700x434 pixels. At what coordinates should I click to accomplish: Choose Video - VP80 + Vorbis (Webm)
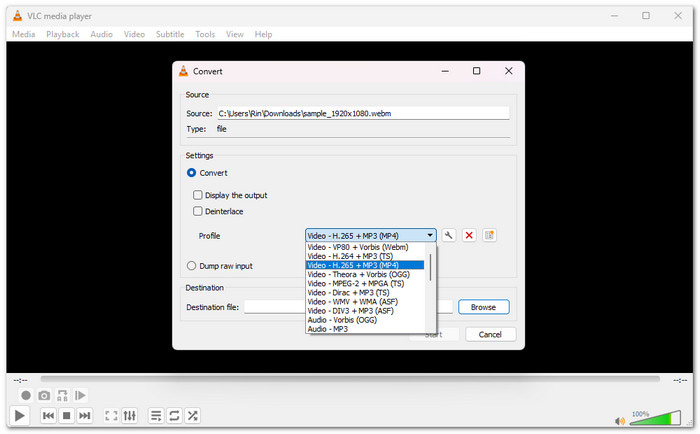[x=365, y=247]
